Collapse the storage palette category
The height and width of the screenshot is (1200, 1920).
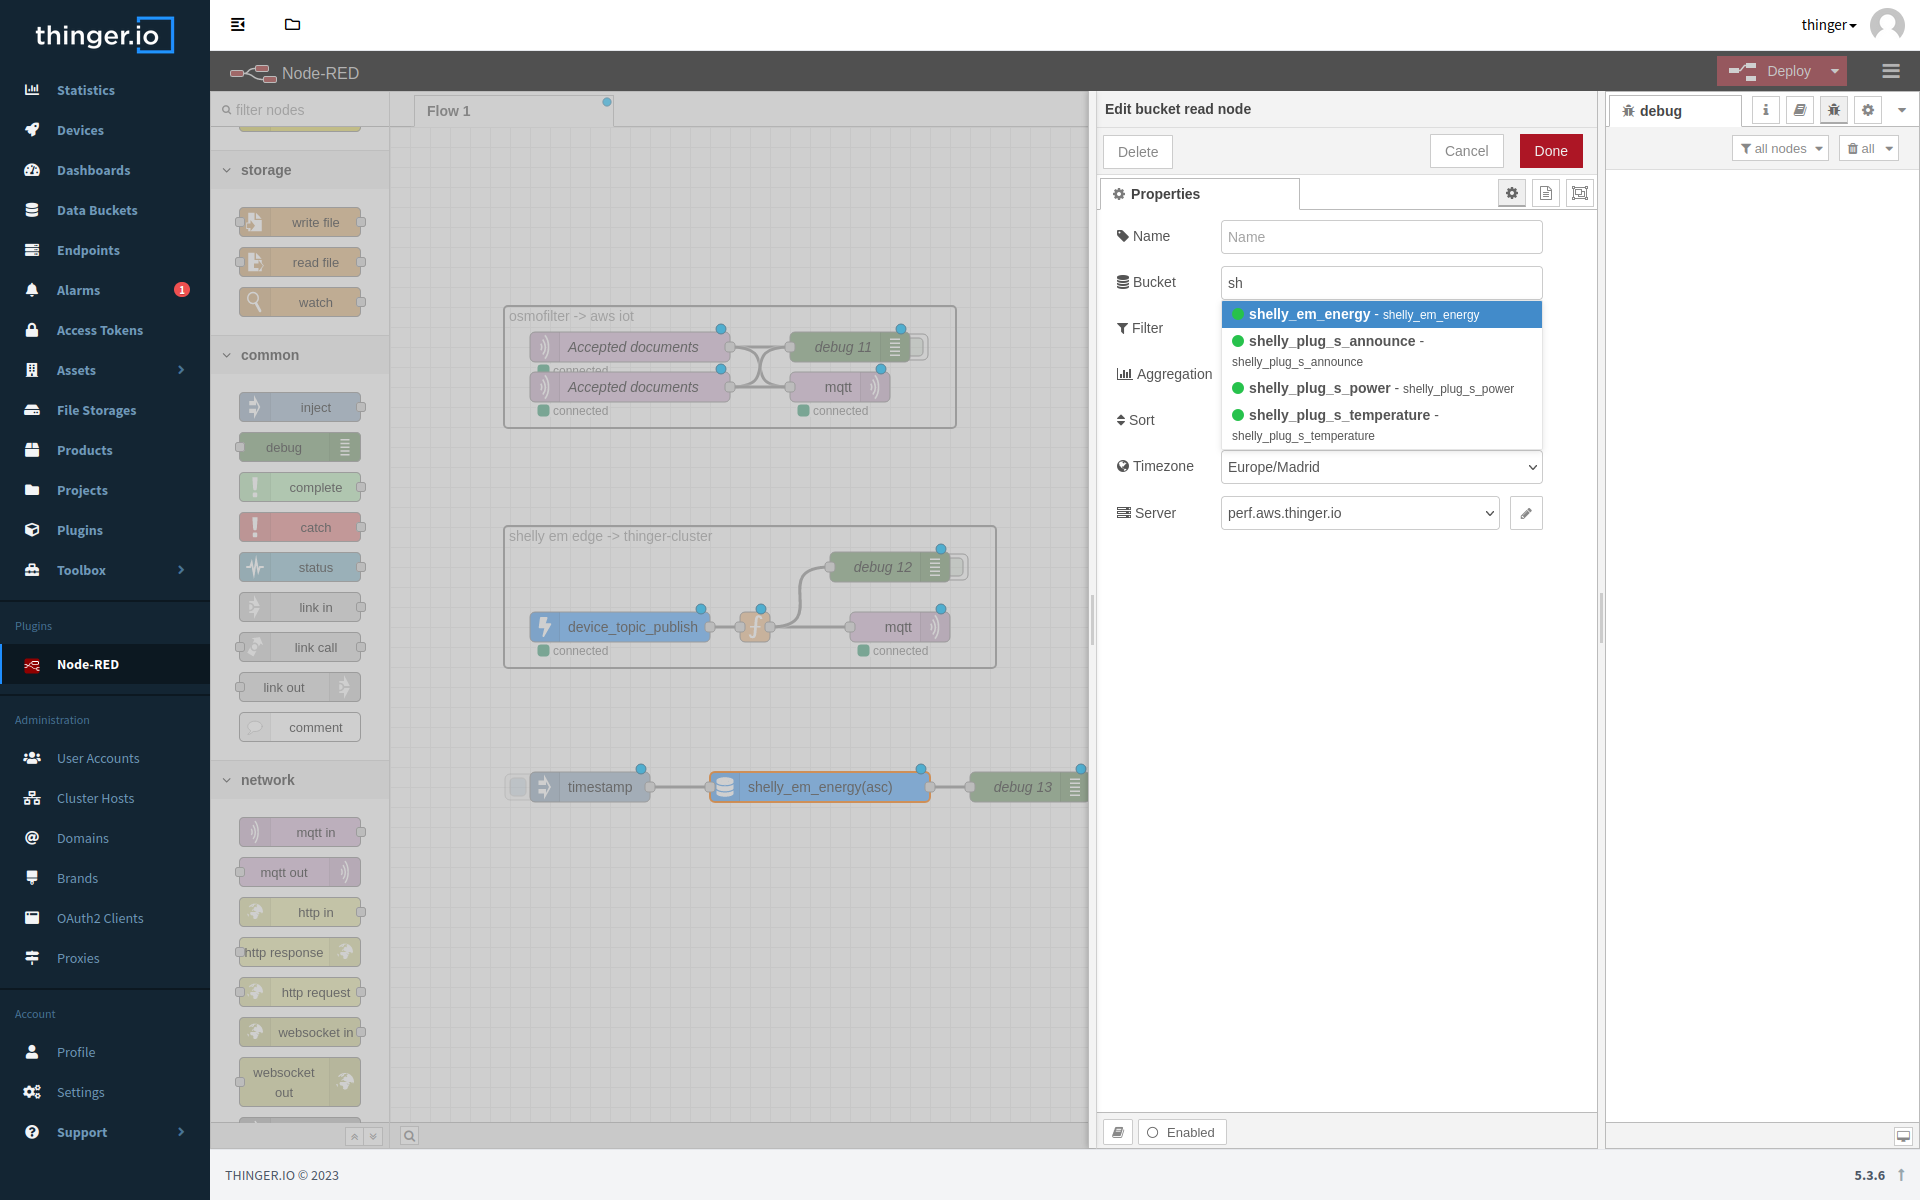(x=300, y=170)
